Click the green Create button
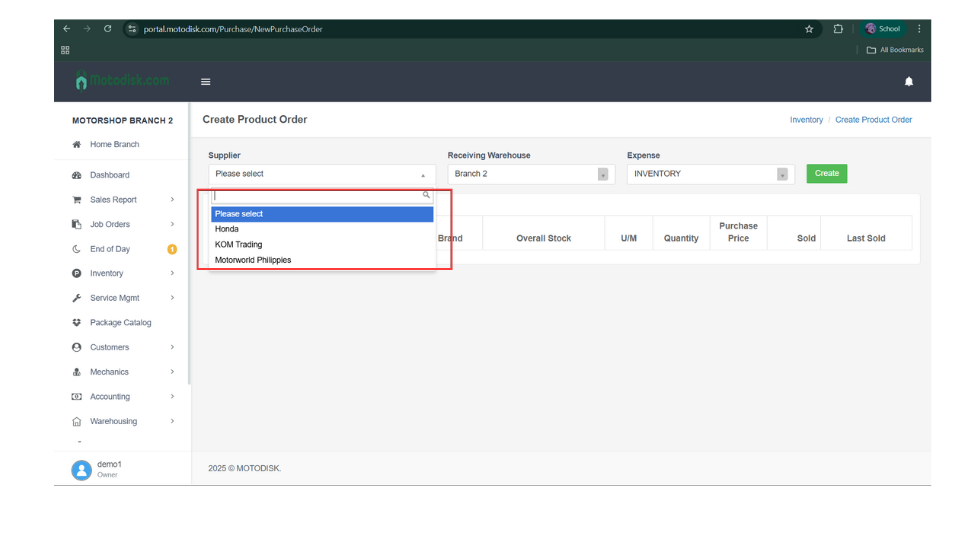 tap(826, 174)
